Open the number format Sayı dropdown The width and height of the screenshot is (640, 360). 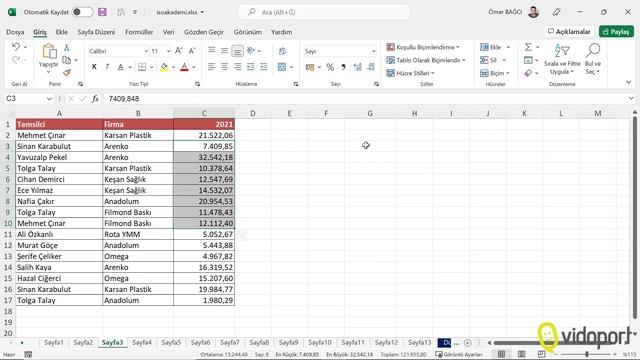click(x=373, y=51)
